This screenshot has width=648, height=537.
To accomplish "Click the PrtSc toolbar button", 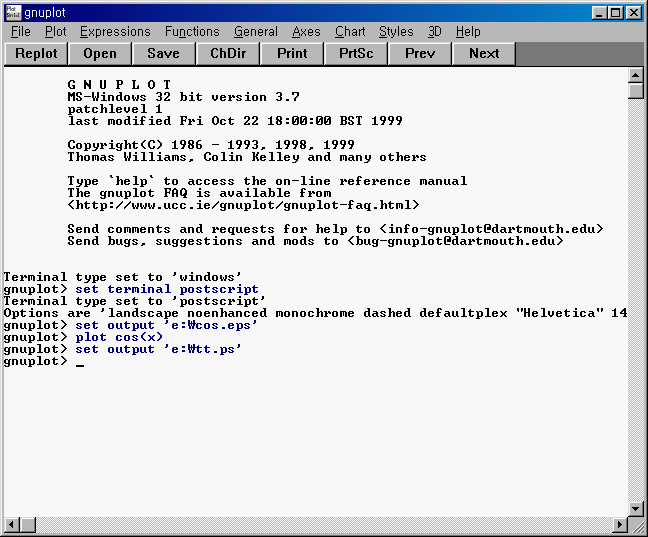I will click(356, 54).
